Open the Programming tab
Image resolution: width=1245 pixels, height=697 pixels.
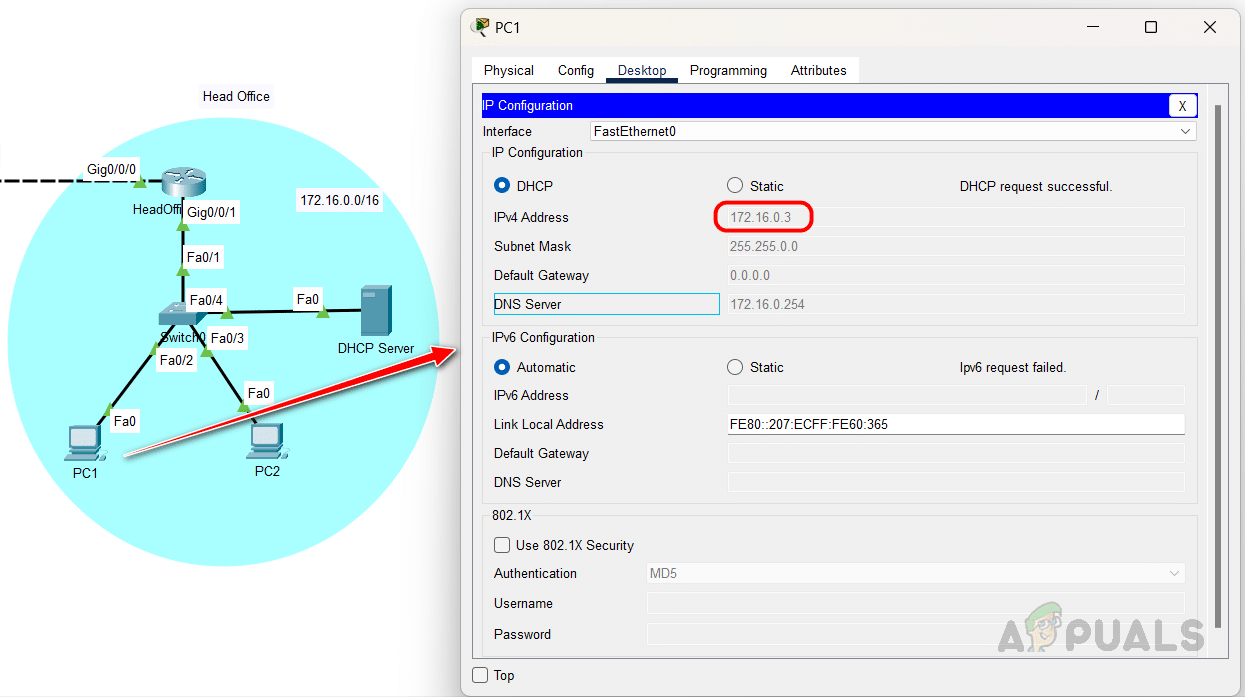[728, 71]
